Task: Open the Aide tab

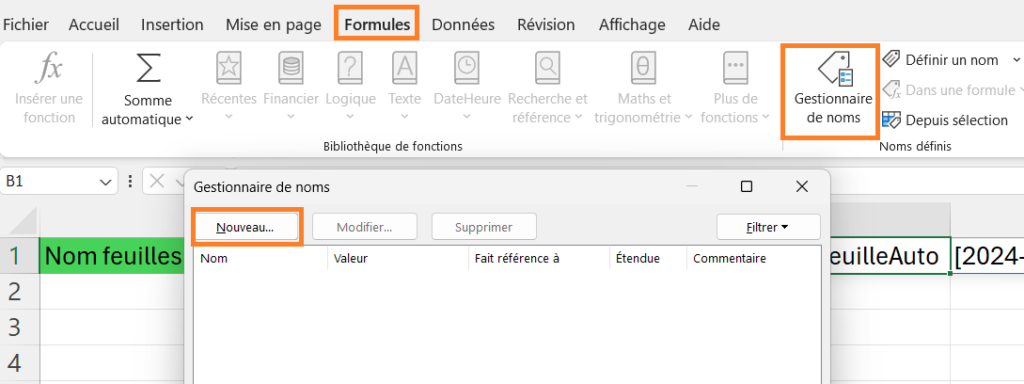Action: pos(704,25)
